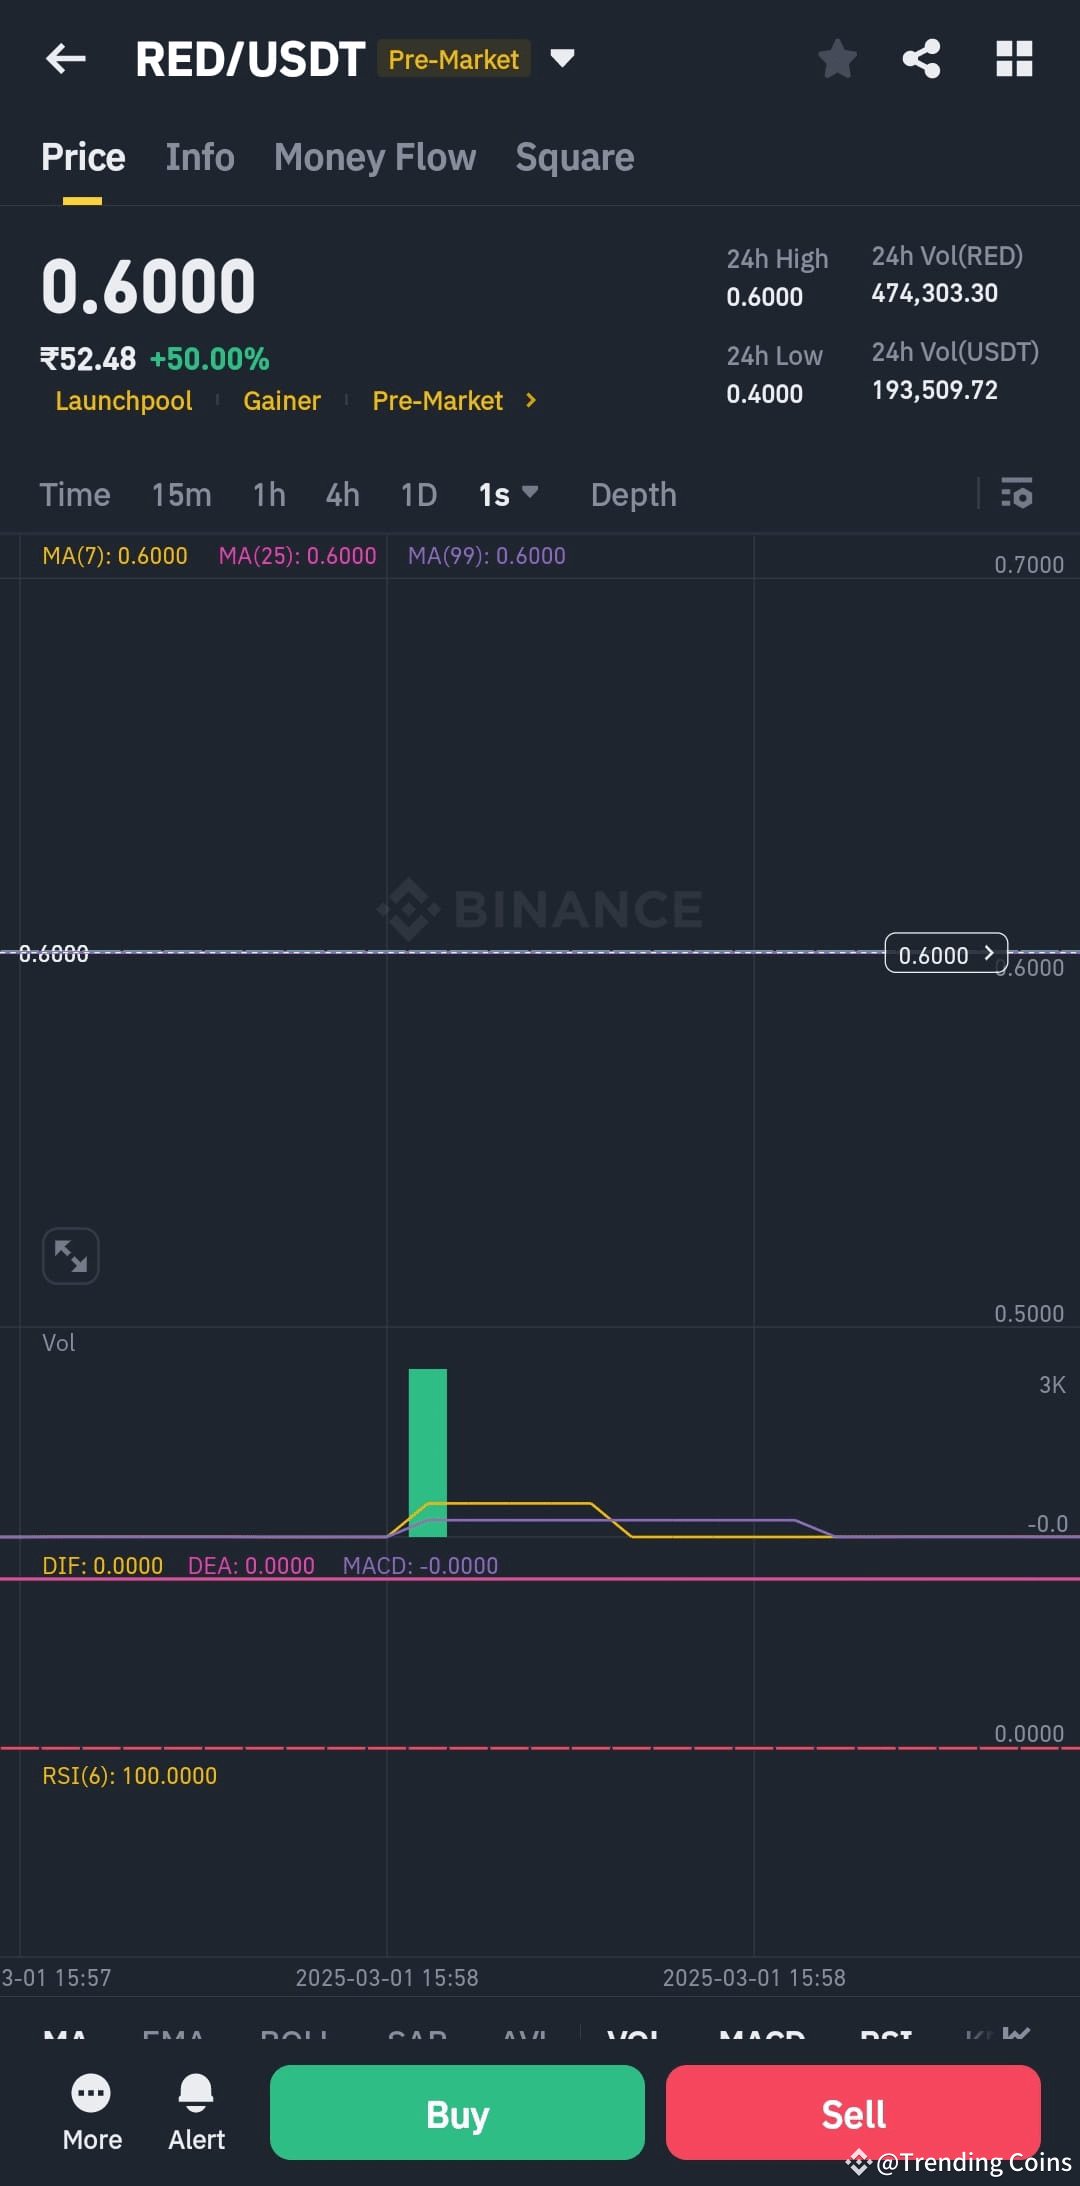
Task: Open the Square tab
Action: coord(575,157)
